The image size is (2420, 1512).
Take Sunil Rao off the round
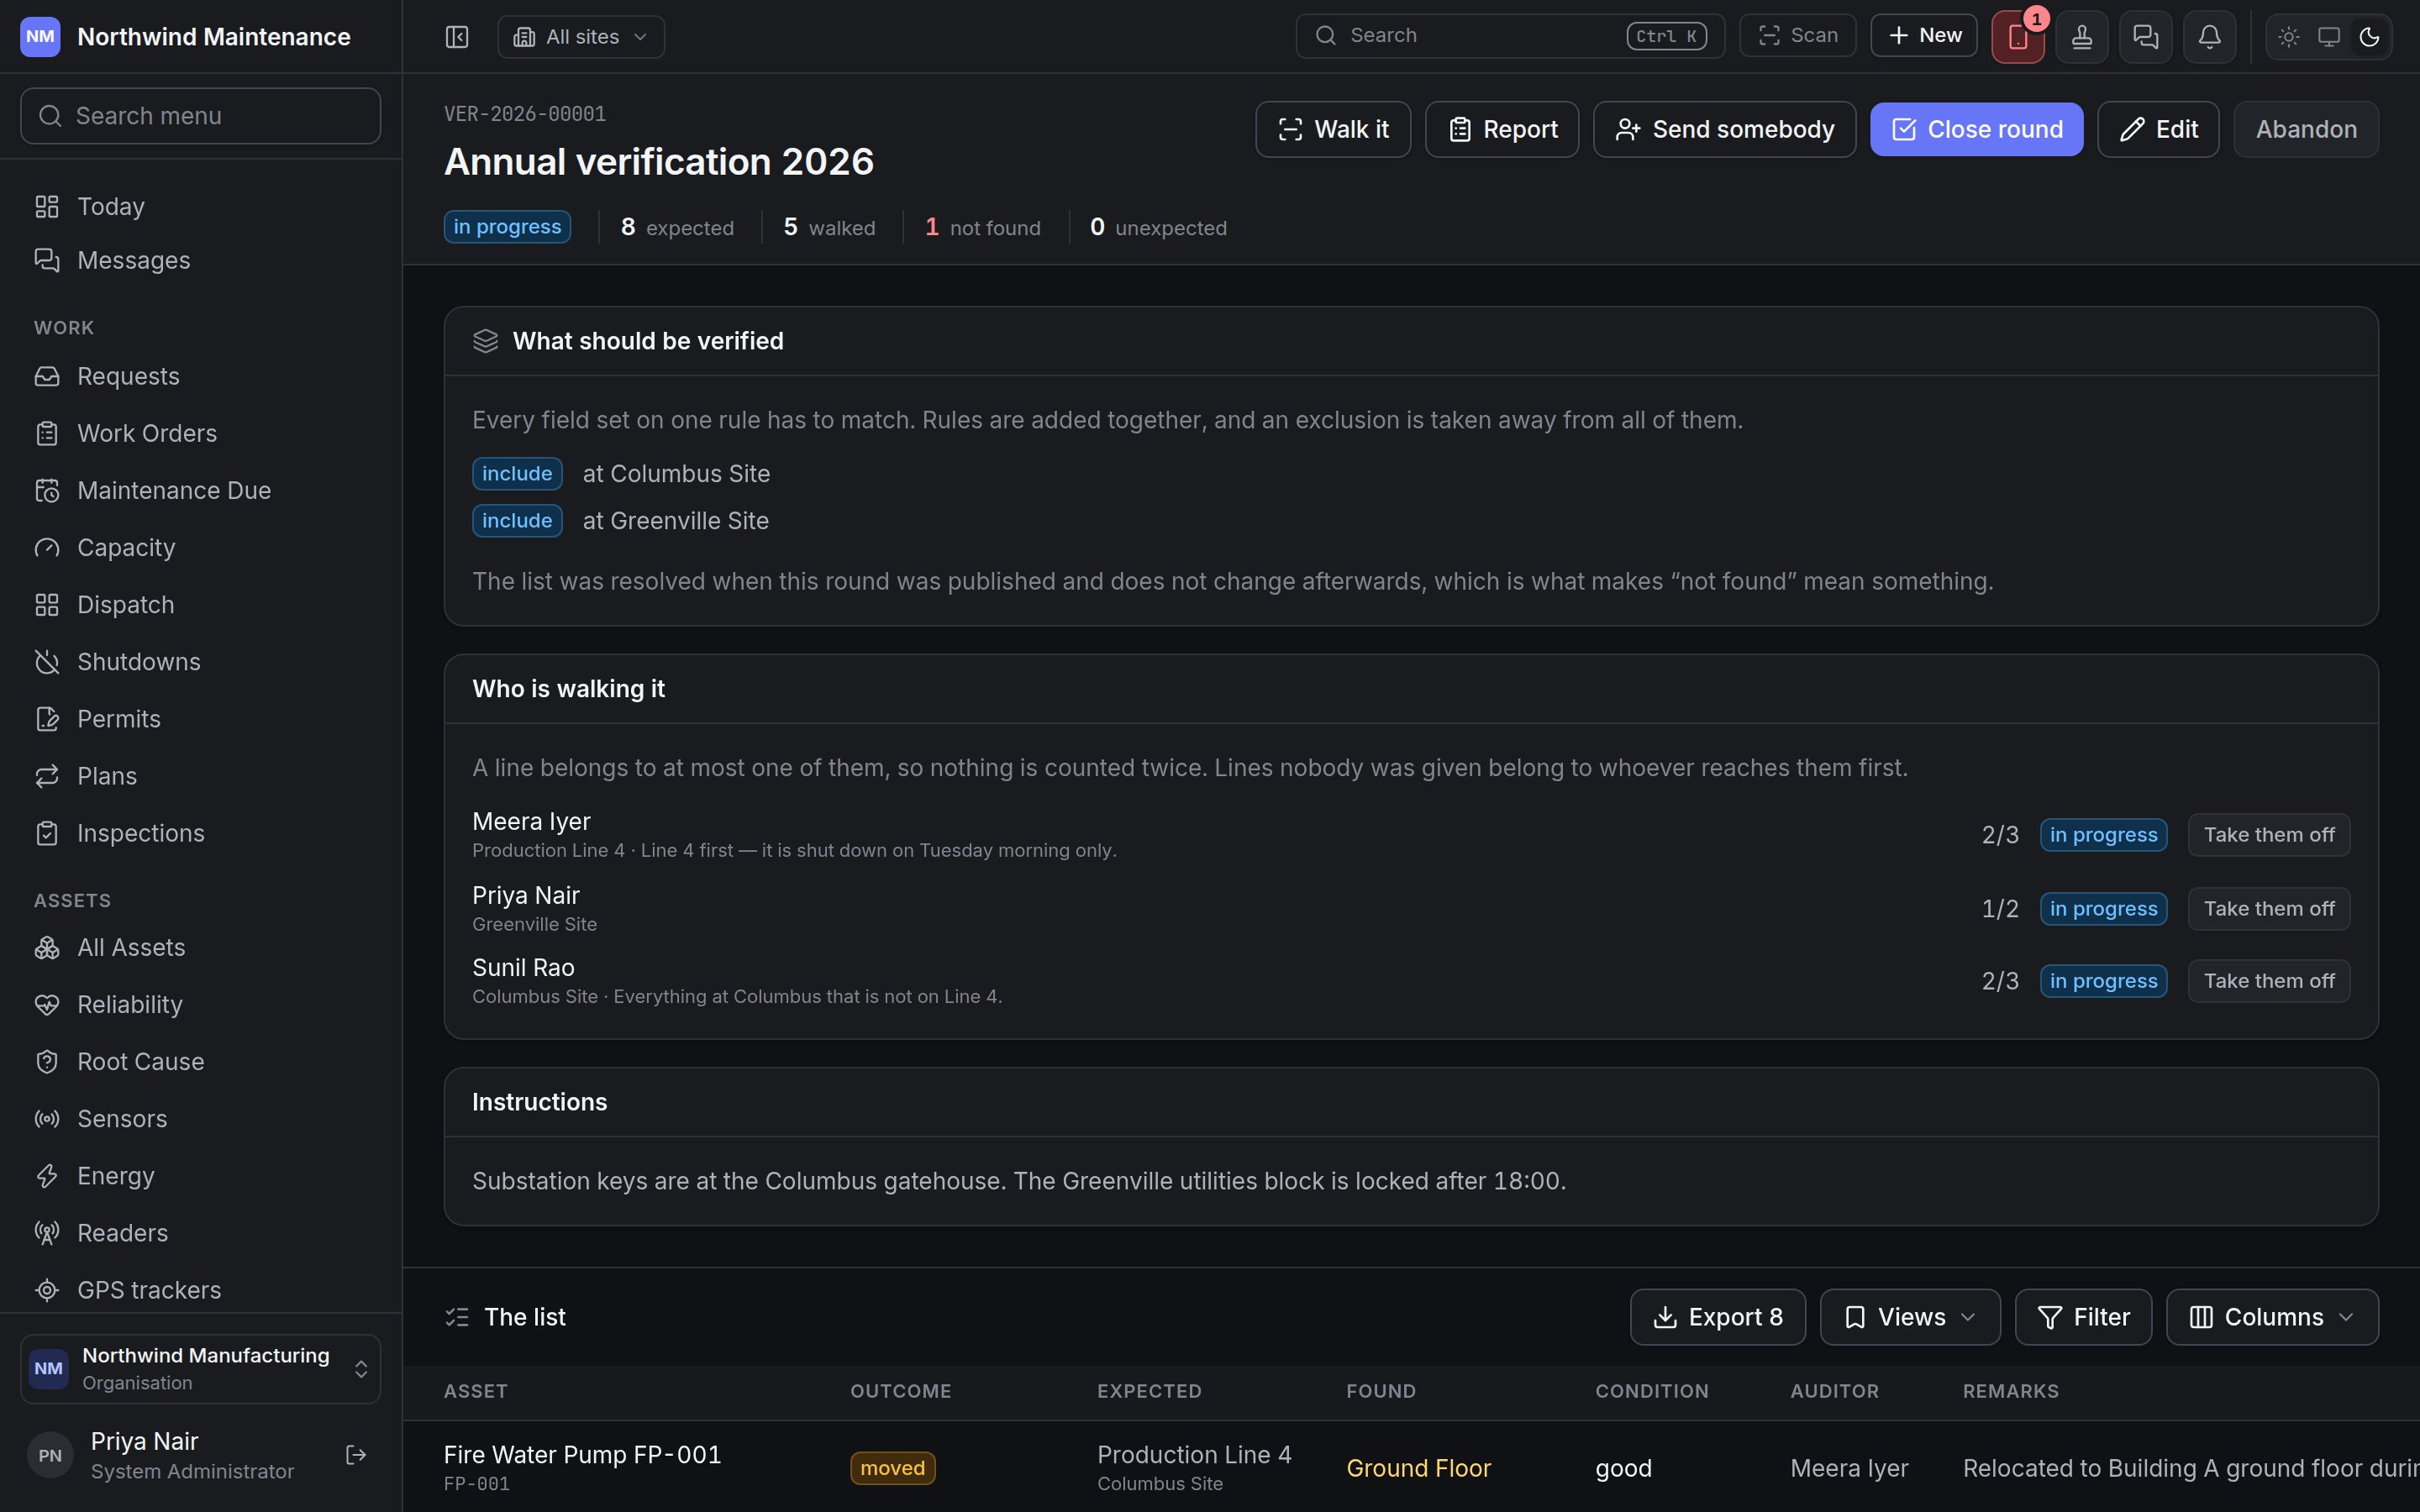tap(2268, 981)
